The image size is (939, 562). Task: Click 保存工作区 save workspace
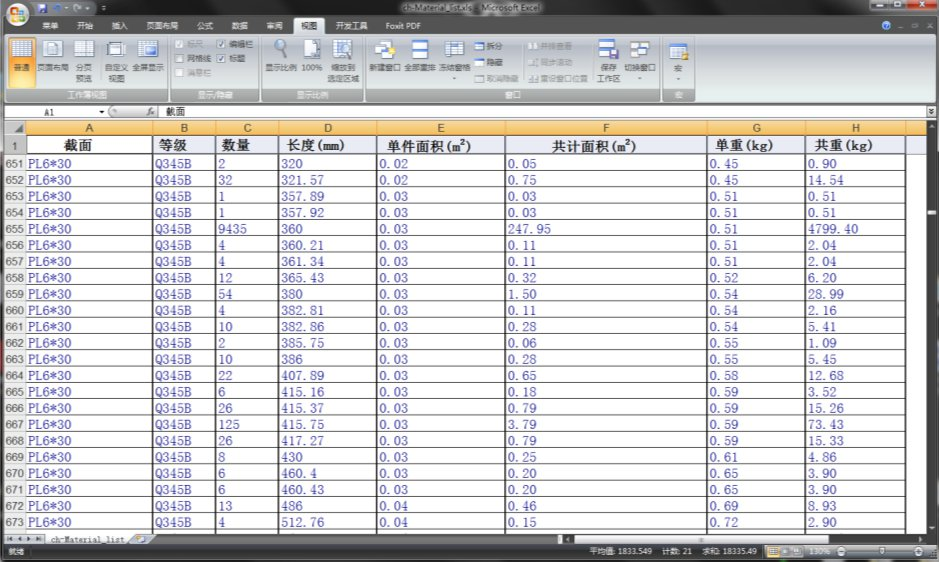(x=608, y=61)
